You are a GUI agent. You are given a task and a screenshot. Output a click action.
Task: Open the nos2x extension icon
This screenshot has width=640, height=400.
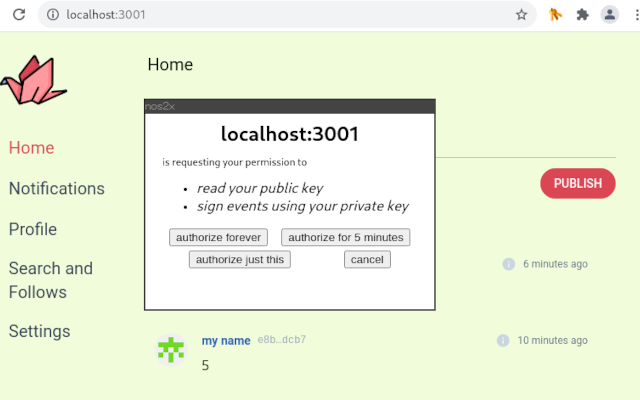(x=555, y=15)
